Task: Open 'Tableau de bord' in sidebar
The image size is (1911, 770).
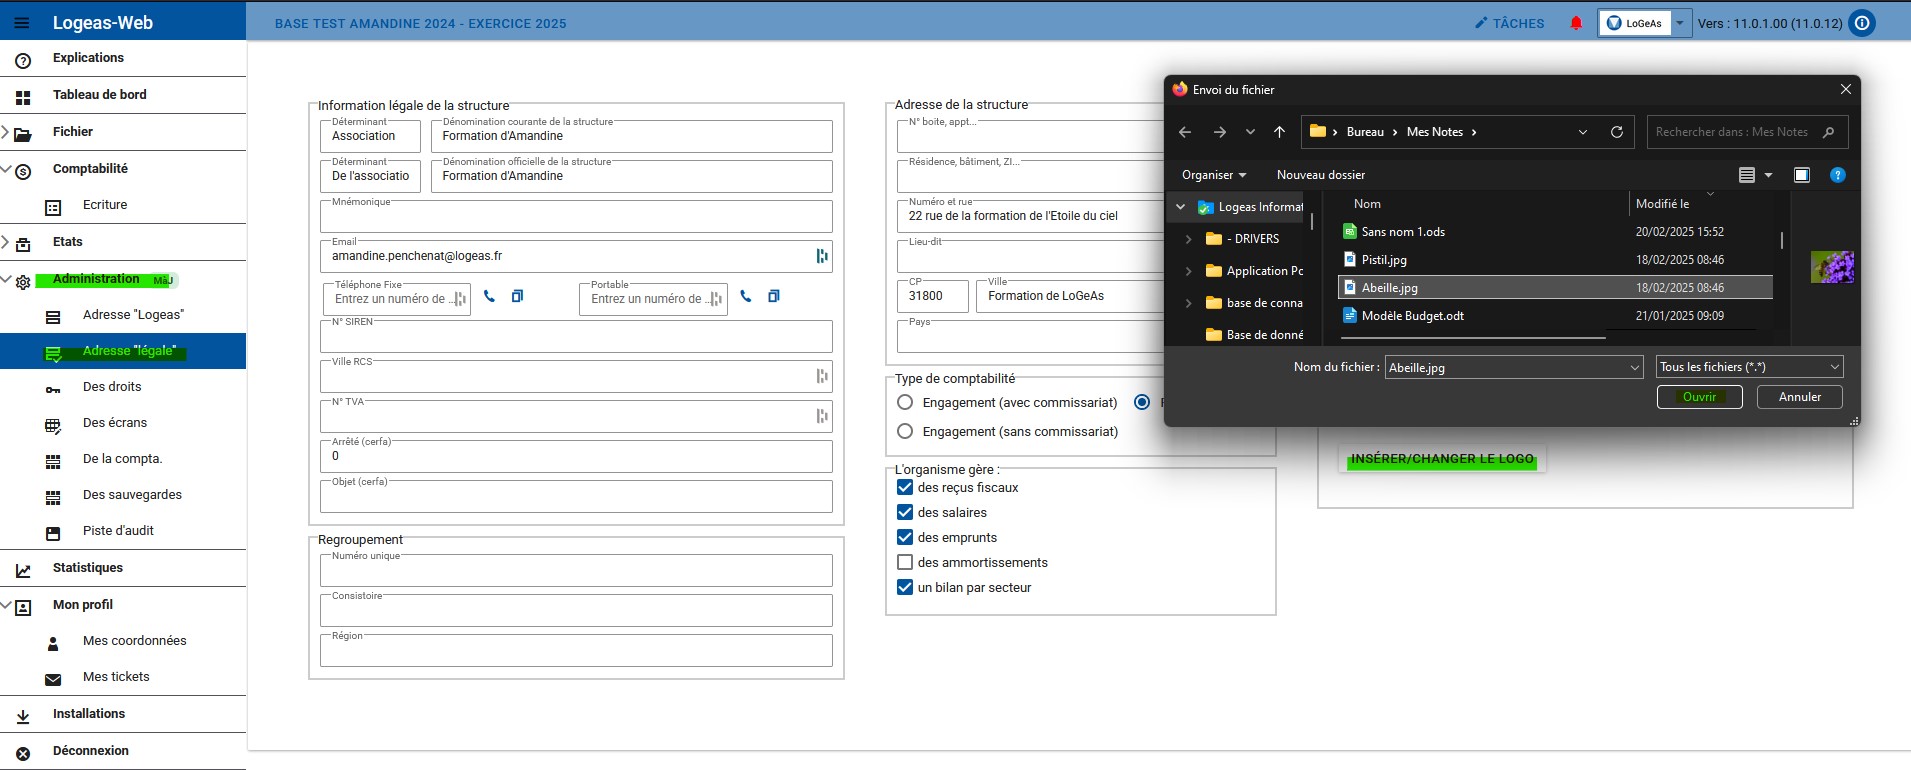Action: (x=99, y=95)
